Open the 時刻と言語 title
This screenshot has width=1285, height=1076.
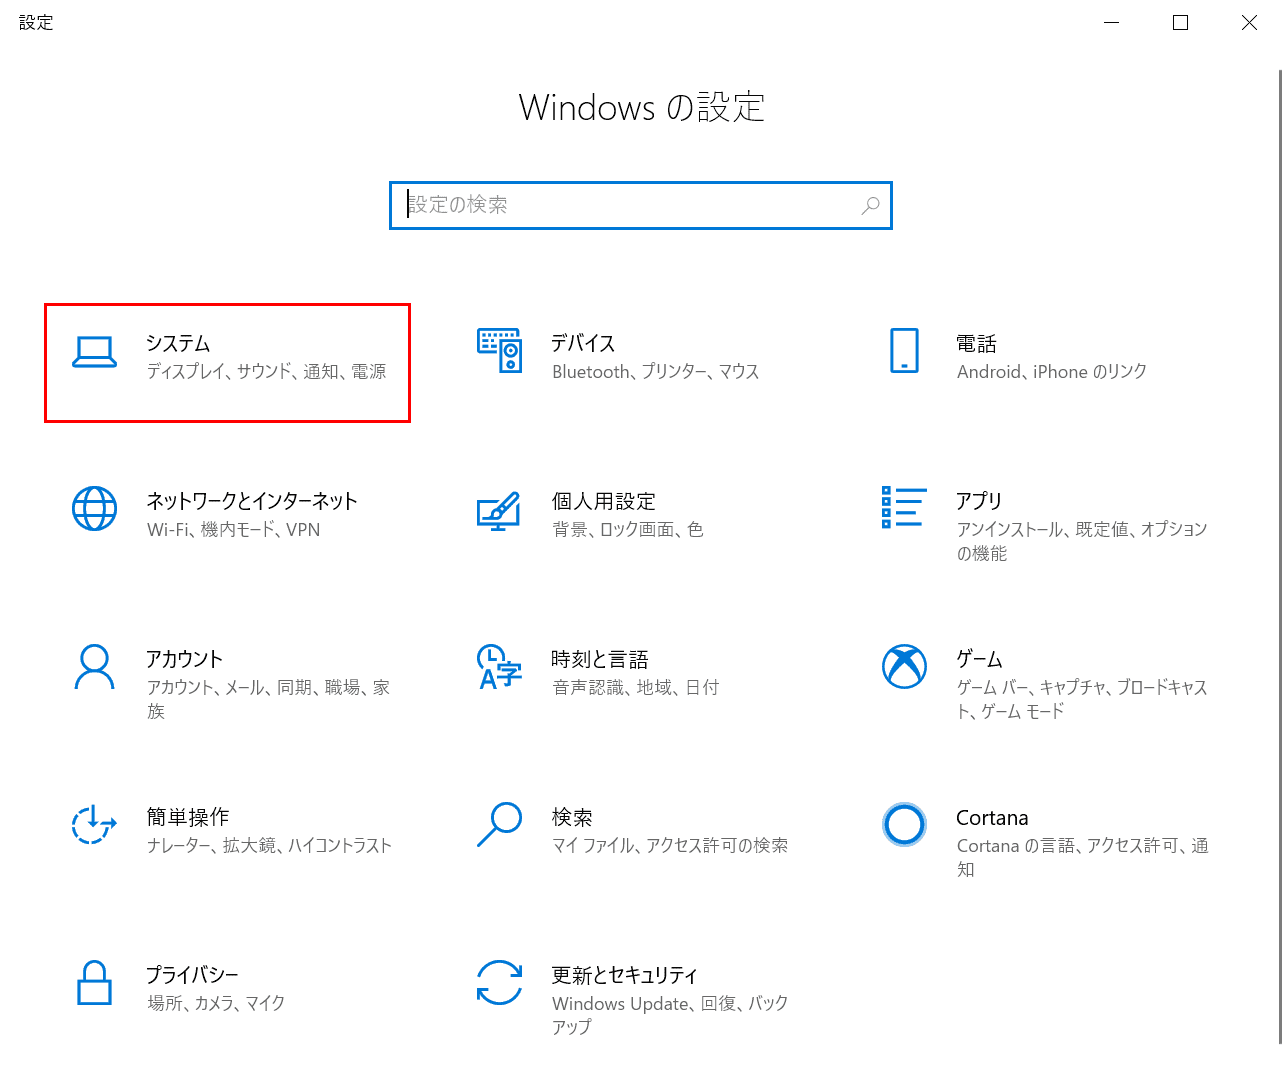[600, 659]
